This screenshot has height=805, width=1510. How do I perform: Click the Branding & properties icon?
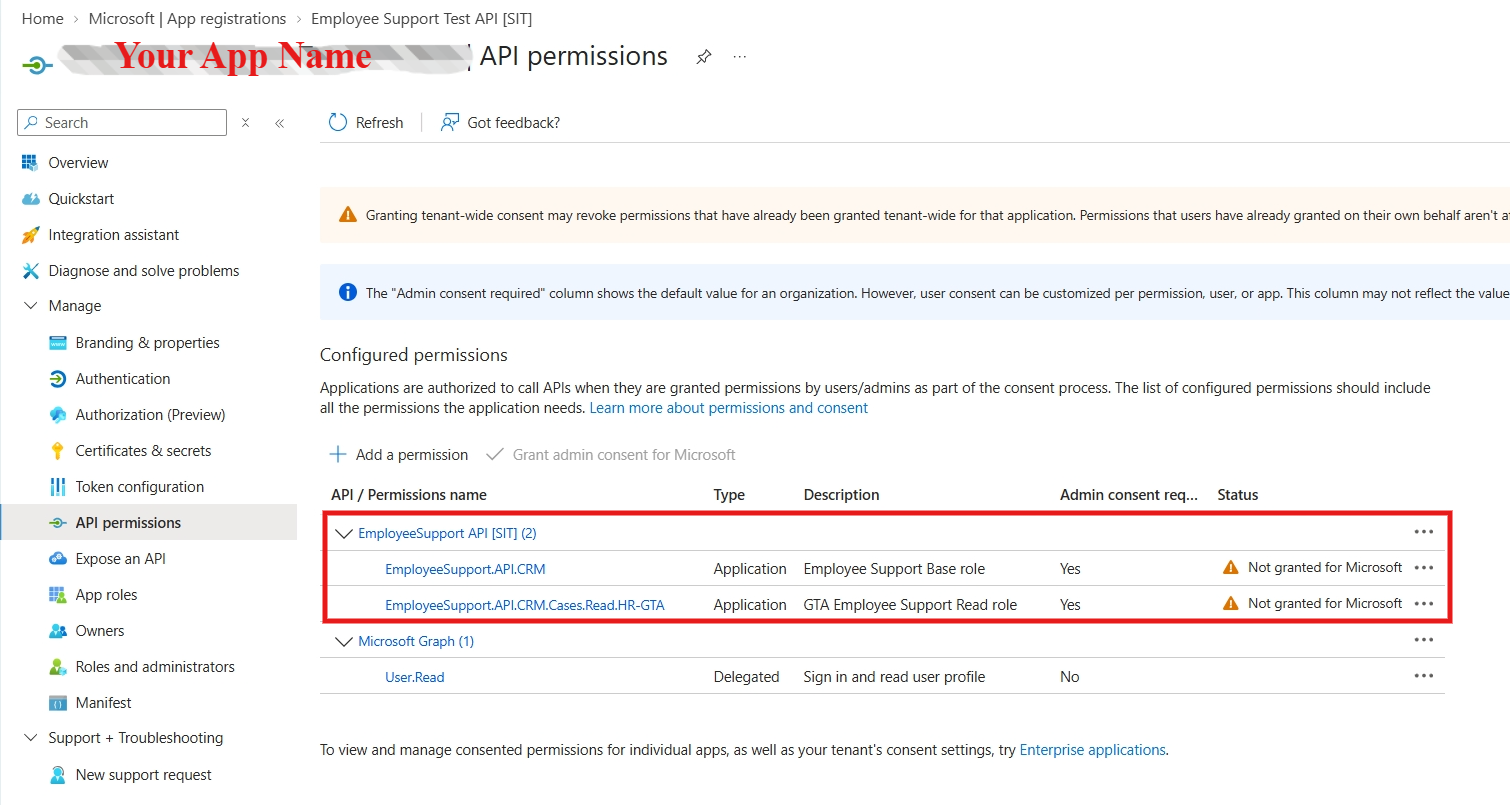tap(57, 343)
